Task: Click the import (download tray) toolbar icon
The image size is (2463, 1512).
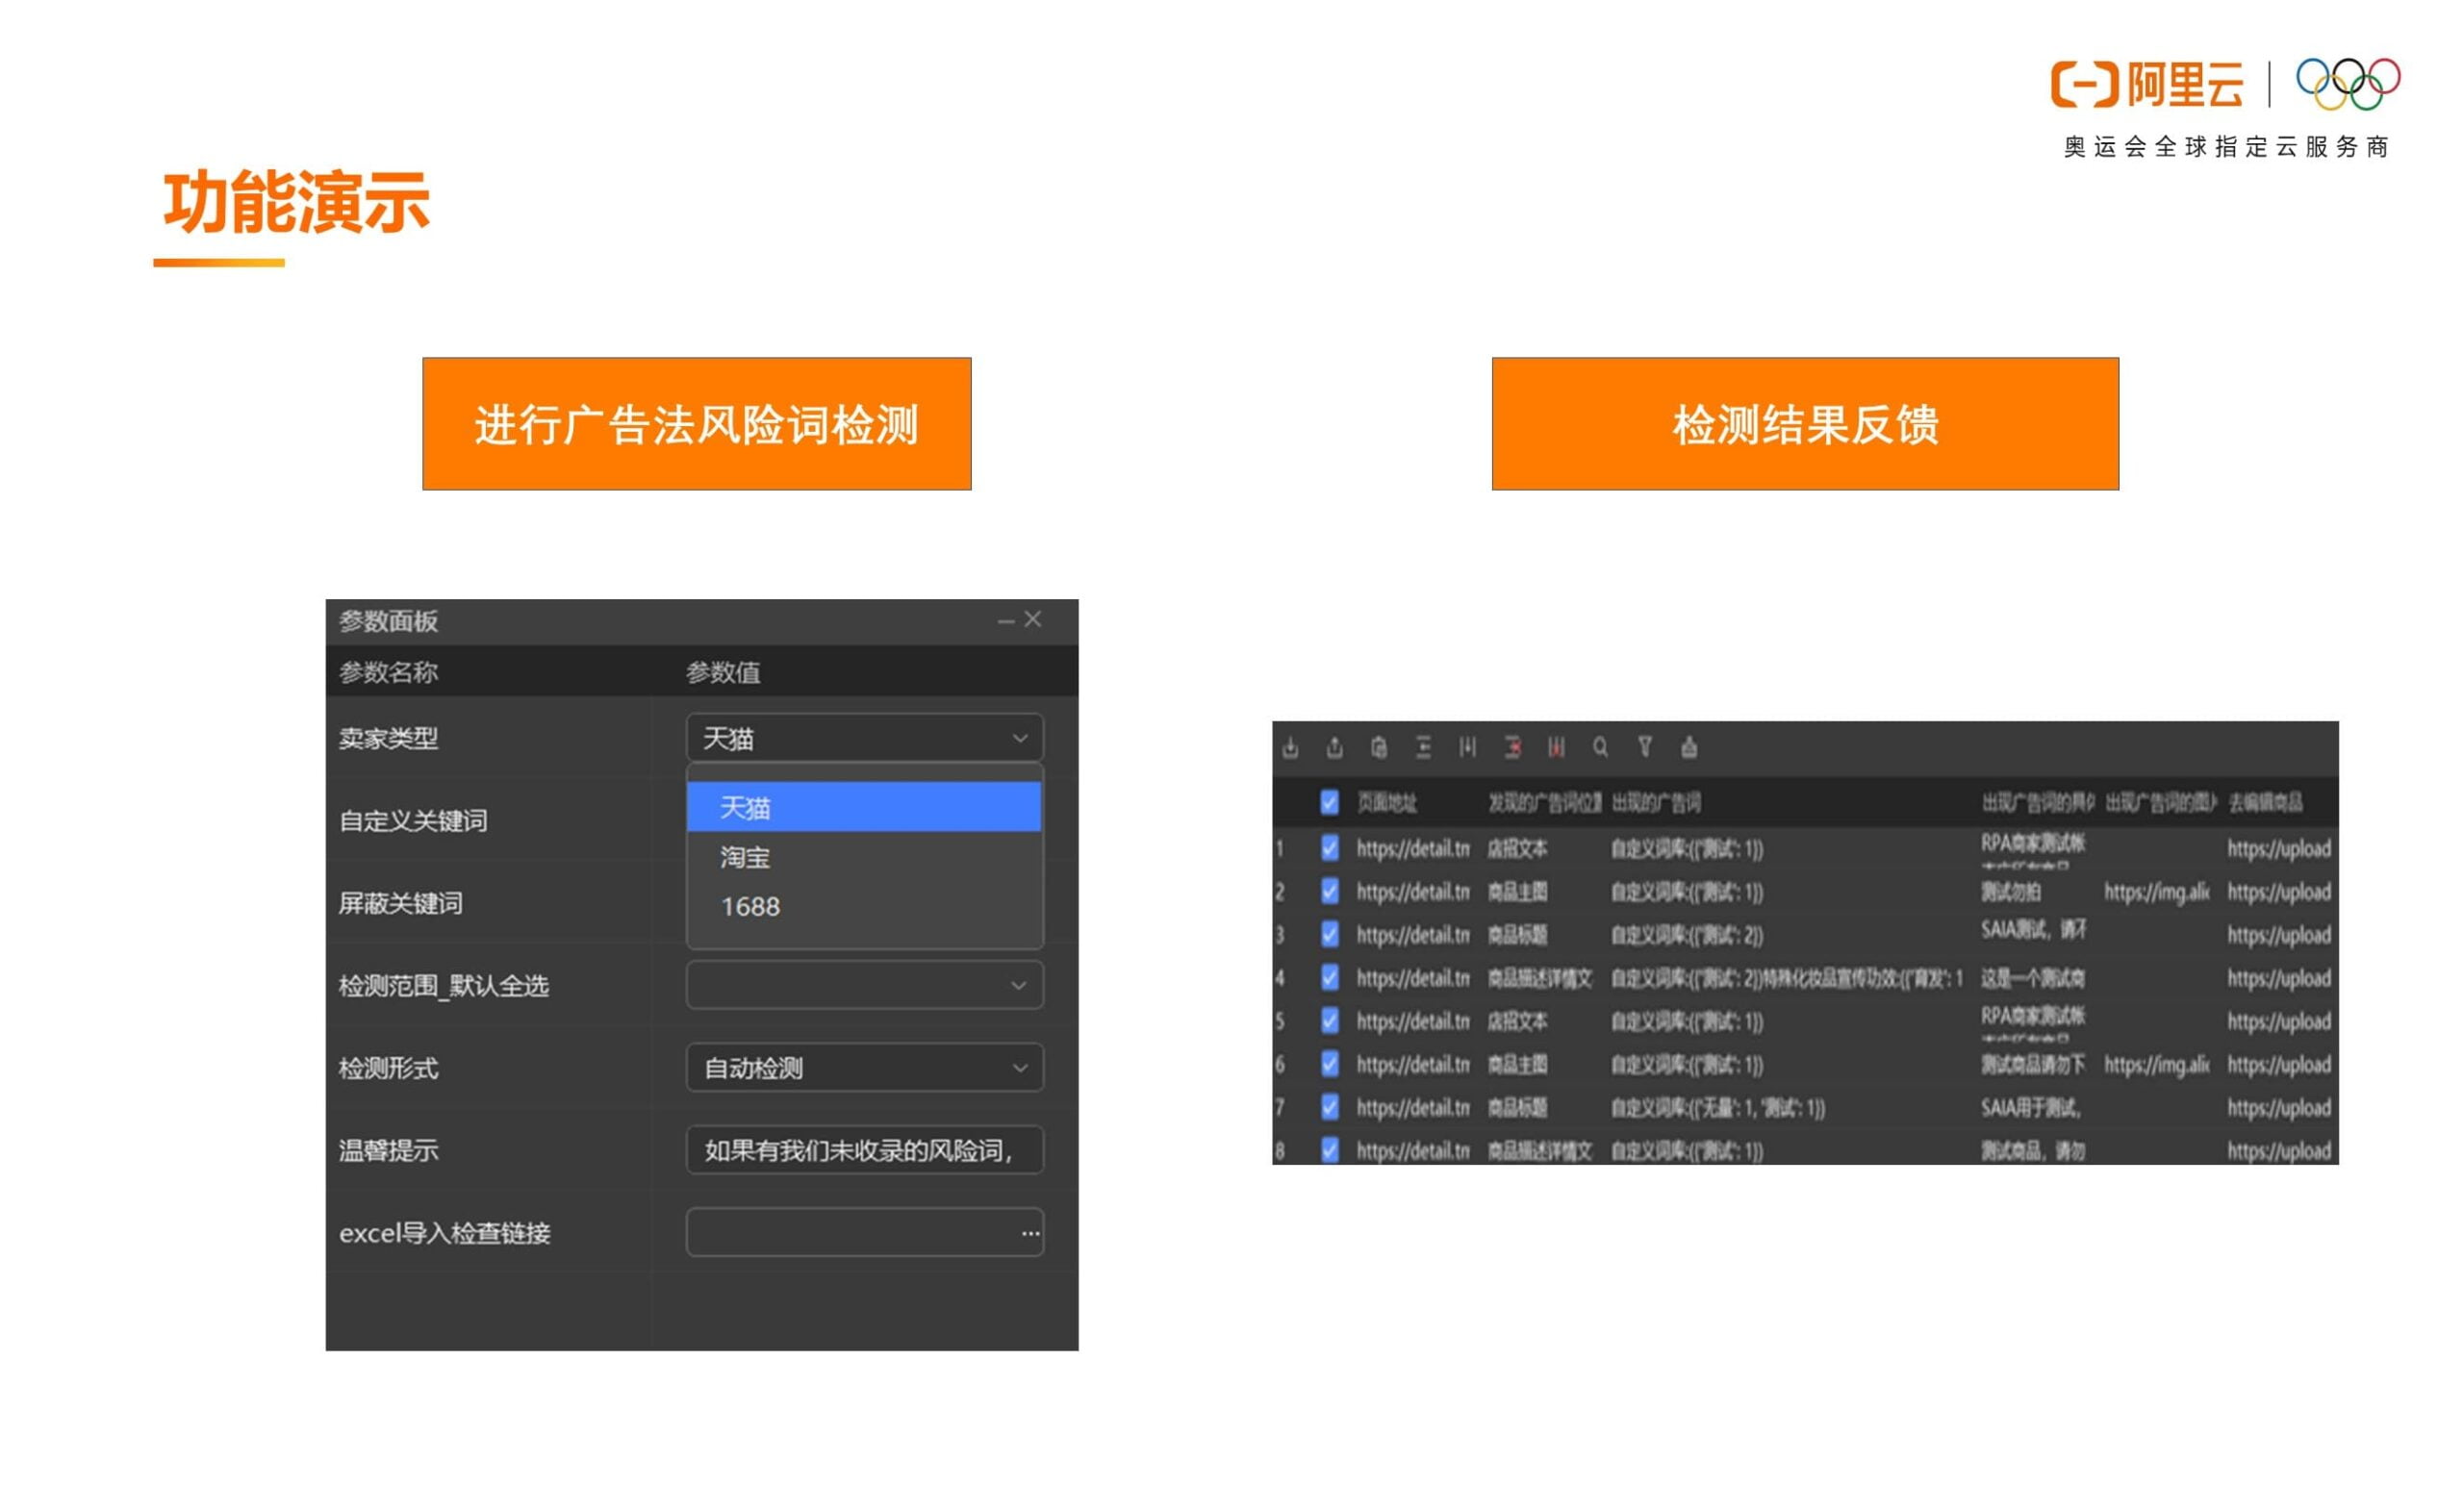Action: tap(1290, 747)
